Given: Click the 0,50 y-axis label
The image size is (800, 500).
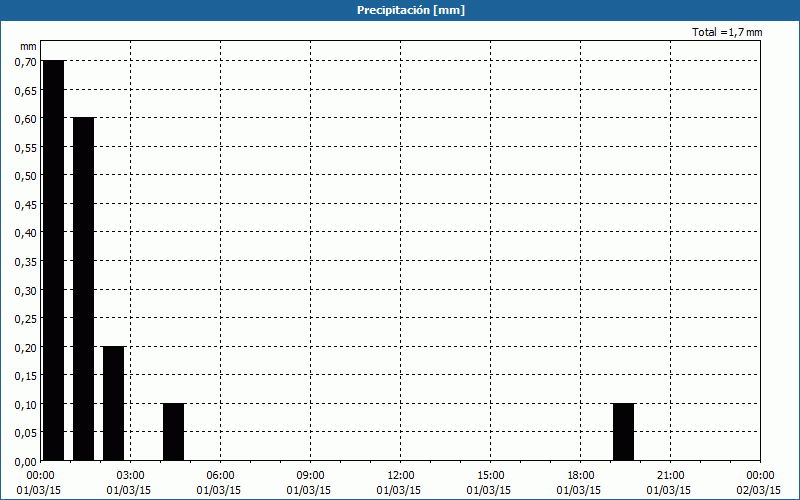Looking at the screenshot, I should 26,177.
